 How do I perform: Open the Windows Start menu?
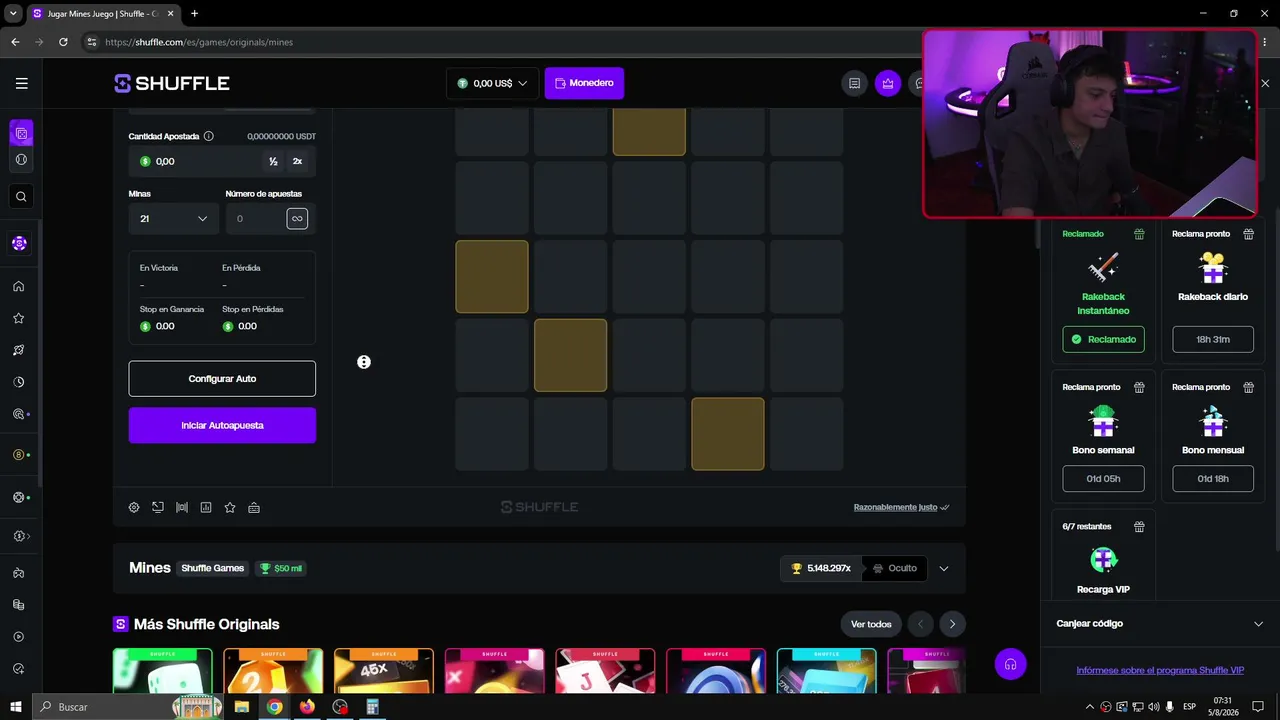16,707
